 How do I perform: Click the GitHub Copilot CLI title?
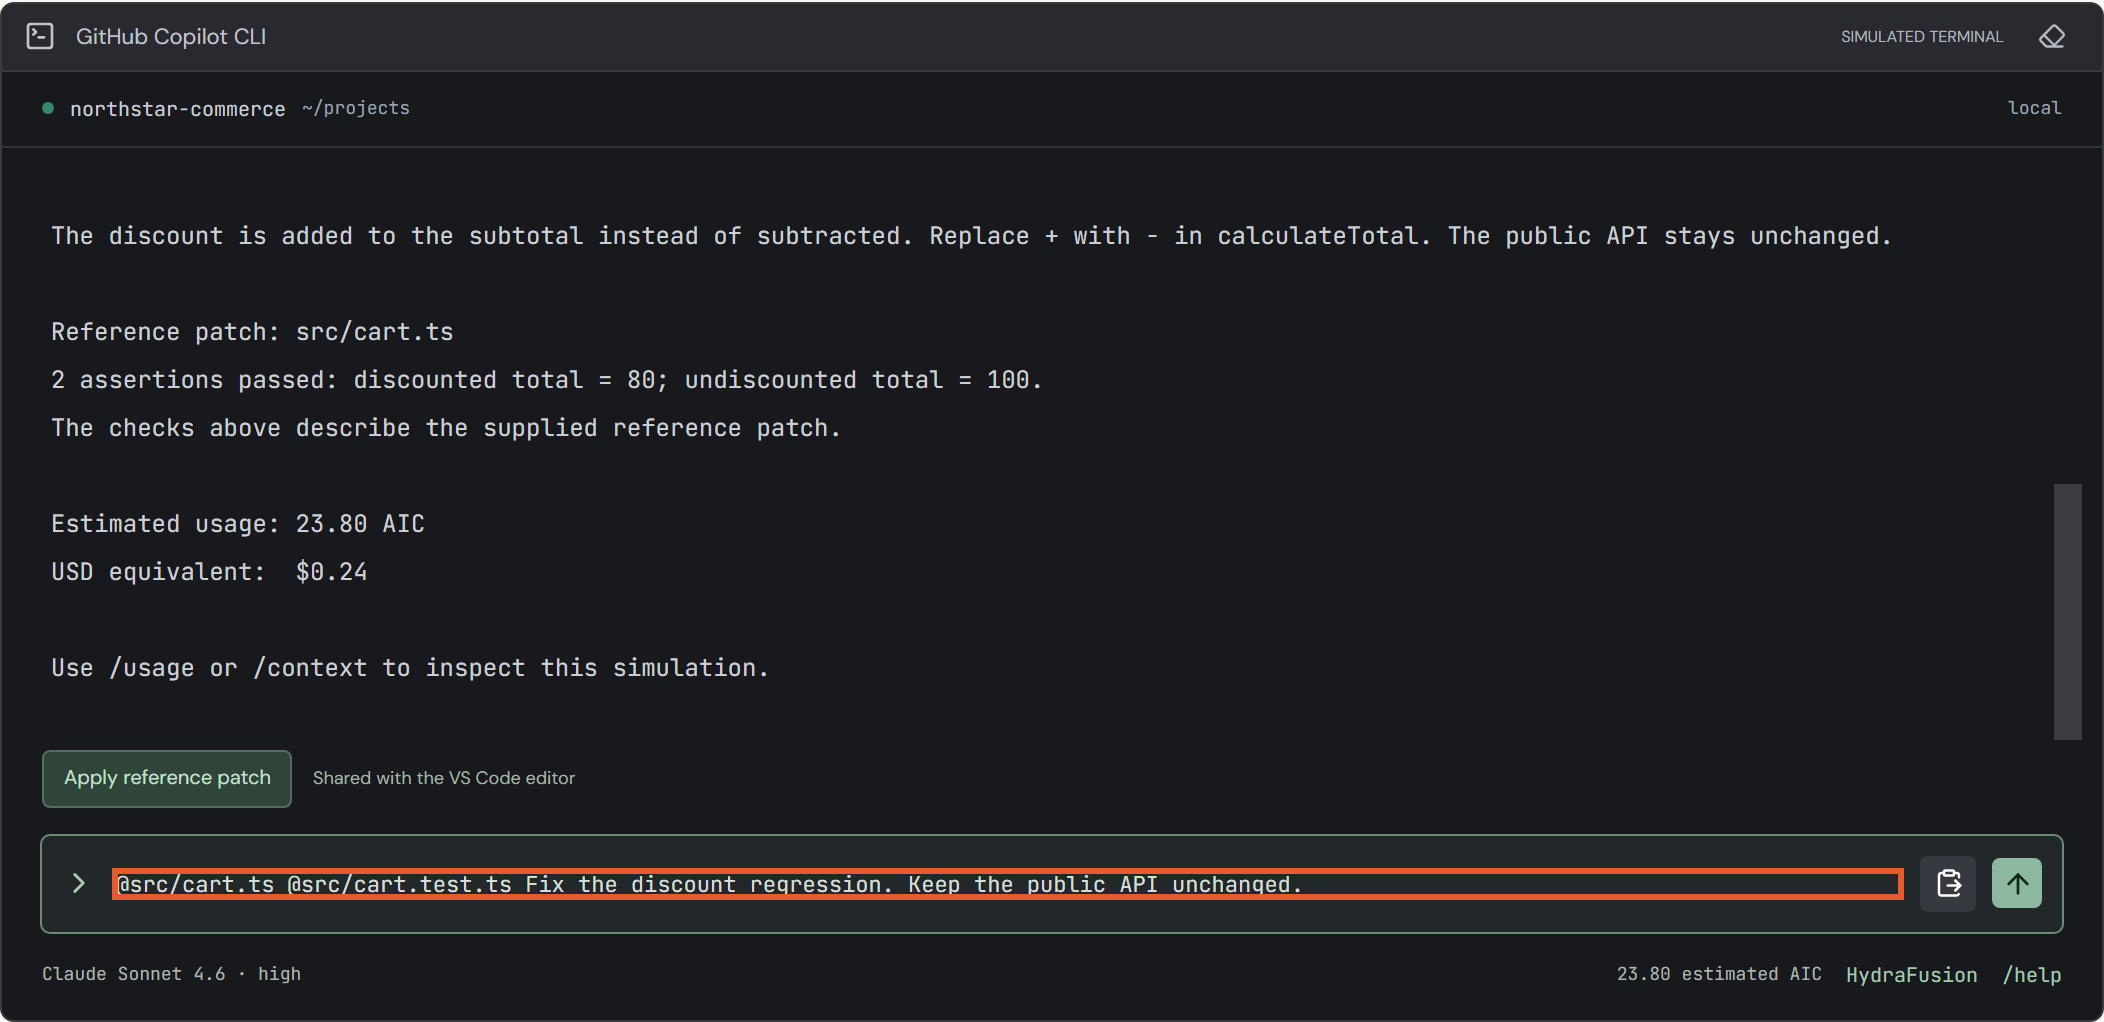pyautogui.click(x=171, y=37)
